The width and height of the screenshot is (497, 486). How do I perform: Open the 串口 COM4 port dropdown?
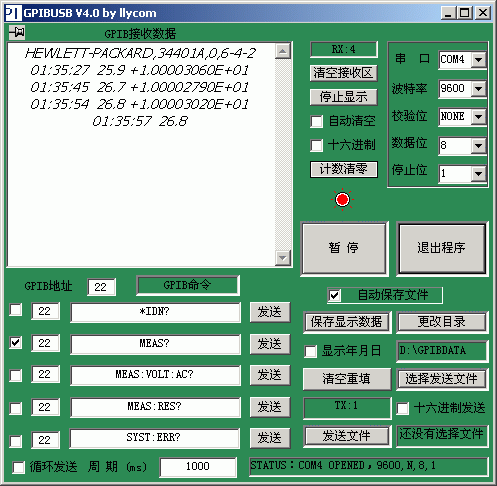[479, 60]
